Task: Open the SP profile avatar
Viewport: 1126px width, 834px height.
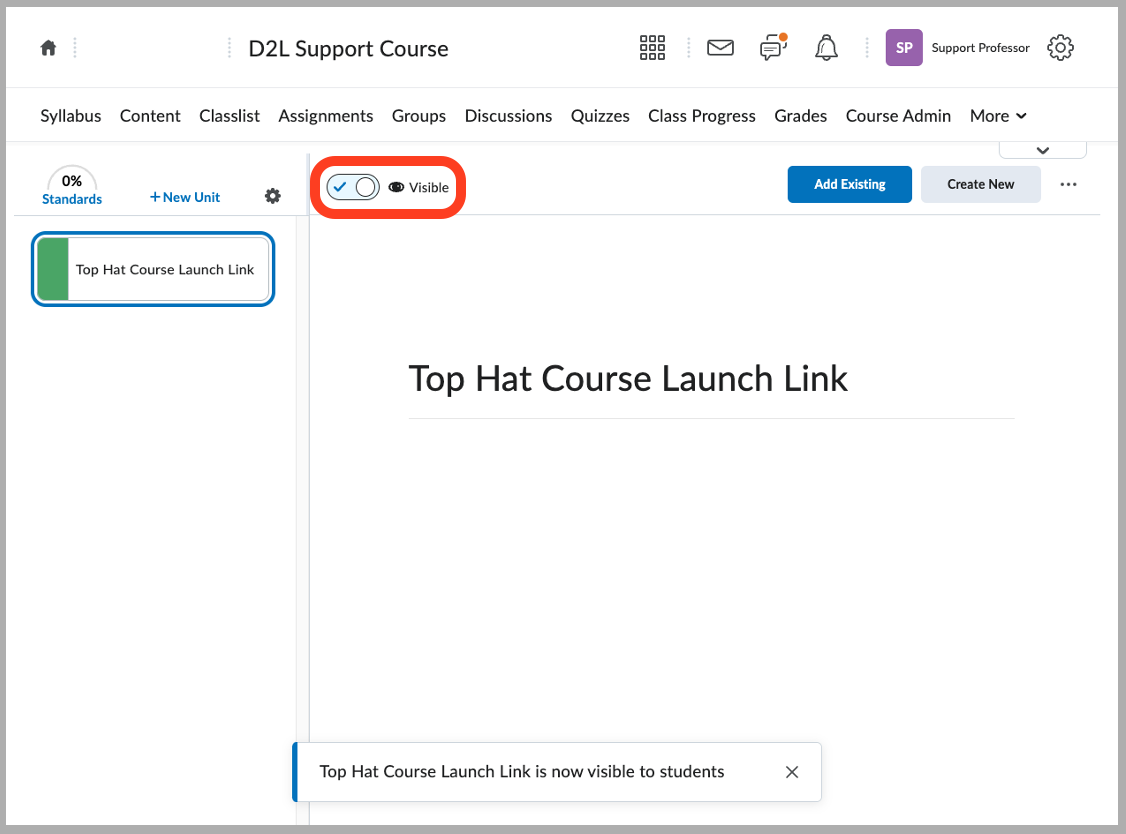Action: 903,47
